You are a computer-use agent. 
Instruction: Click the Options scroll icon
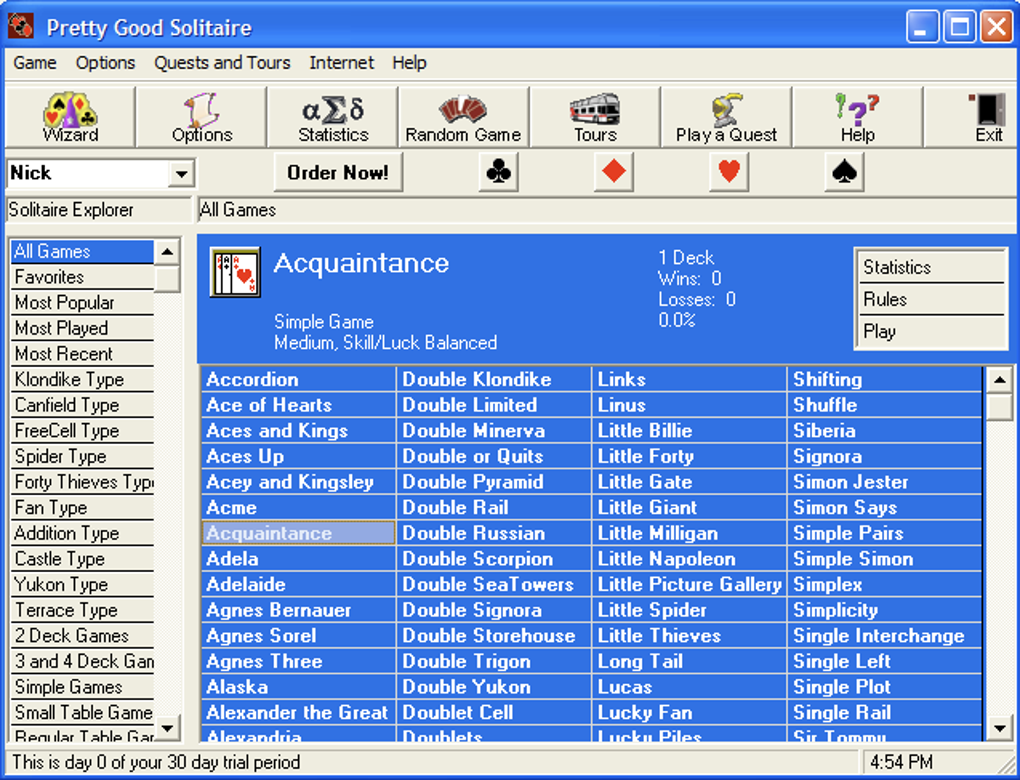pos(202,117)
